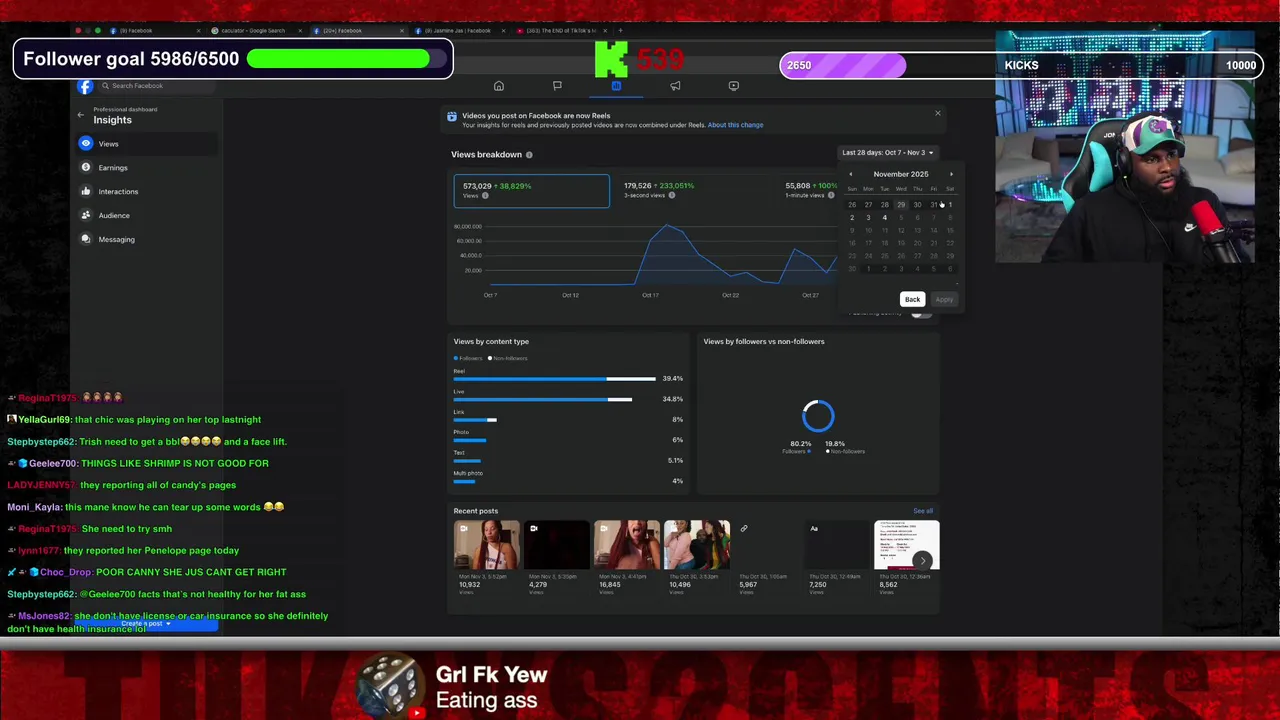Go to next month in calendar

(x=951, y=175)
